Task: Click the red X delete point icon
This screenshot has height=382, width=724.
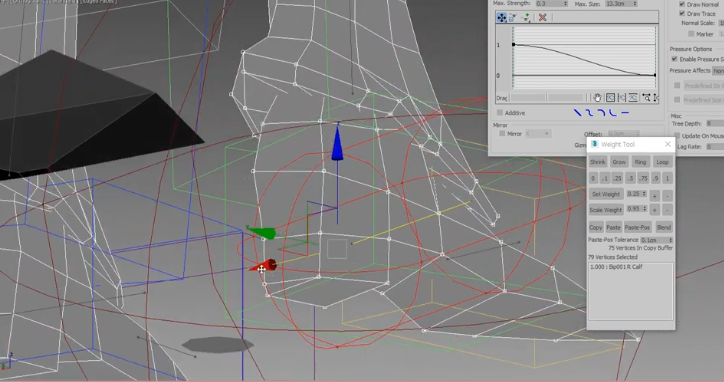Action: pyautogui.click(x=543, y=18)
